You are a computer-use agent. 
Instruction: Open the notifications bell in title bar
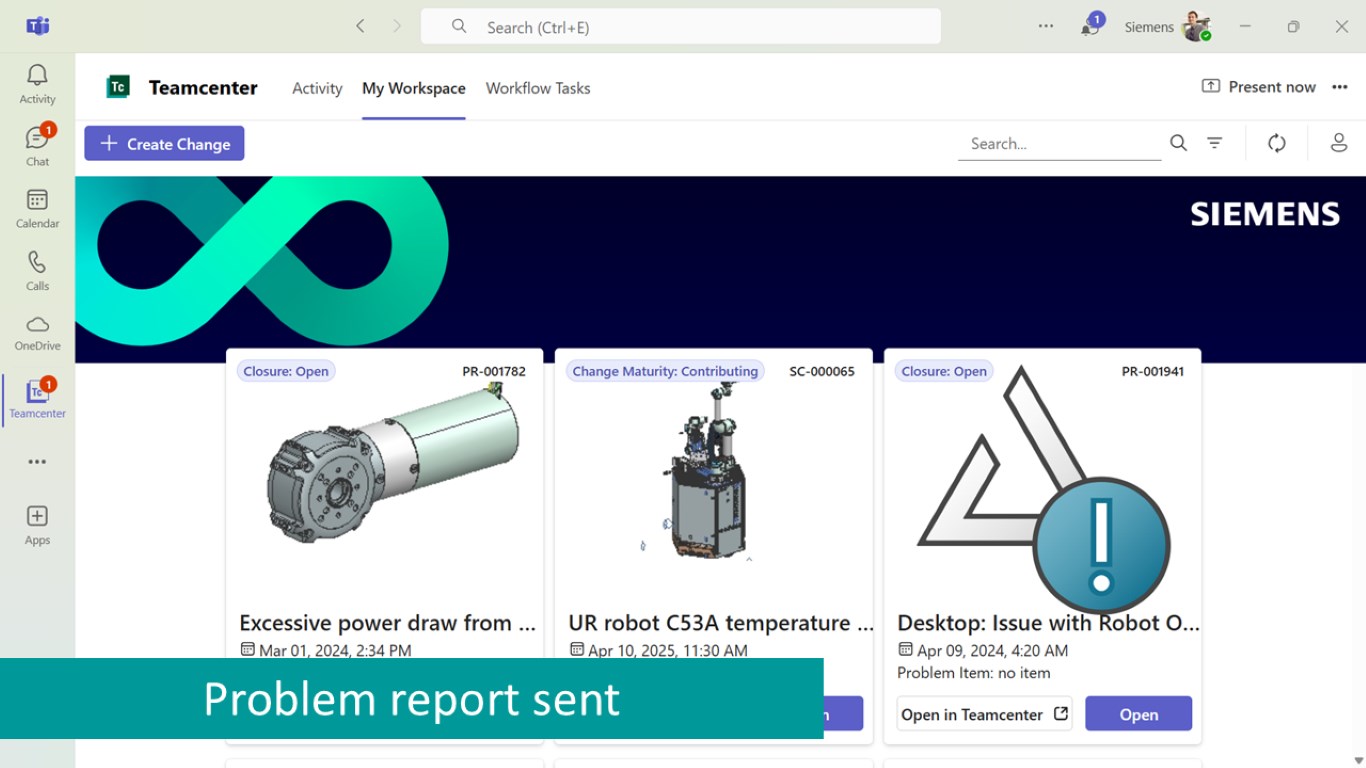coord(1090,27)
